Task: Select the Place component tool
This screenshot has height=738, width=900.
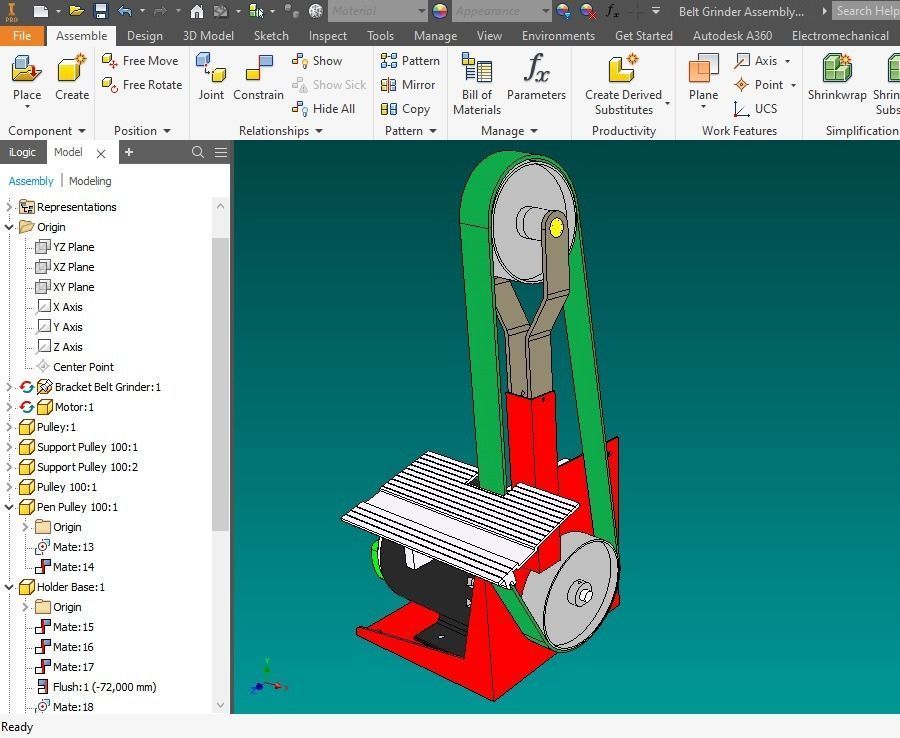Action: click(x=26, y=78)
